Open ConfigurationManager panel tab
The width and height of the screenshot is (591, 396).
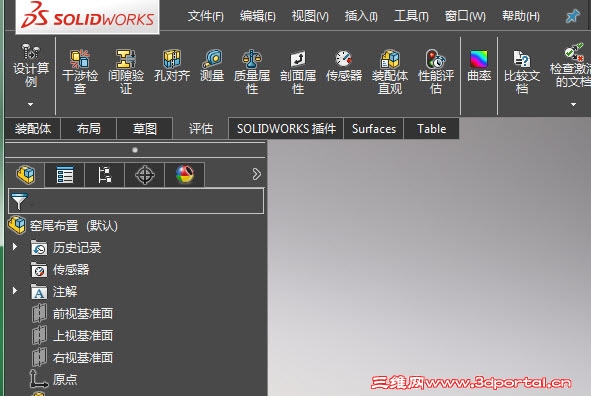click(104, 174)
